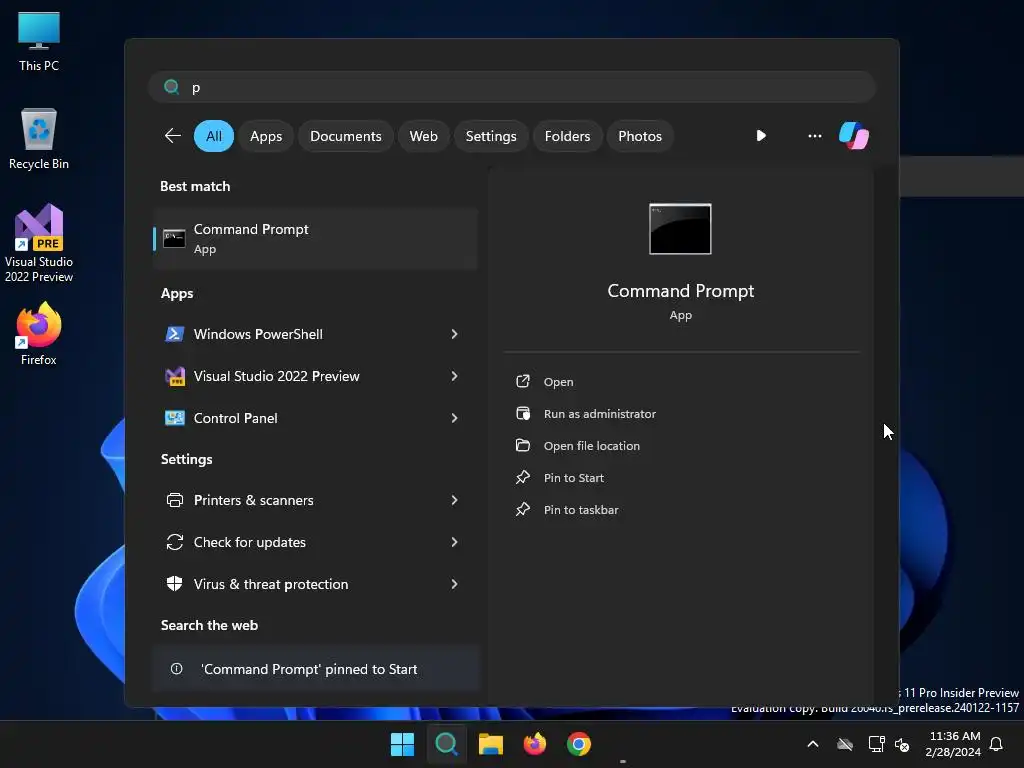Open Virus & threat protection setting
The width and height of the screenshot is (1024, 768).
coord(315,584)
